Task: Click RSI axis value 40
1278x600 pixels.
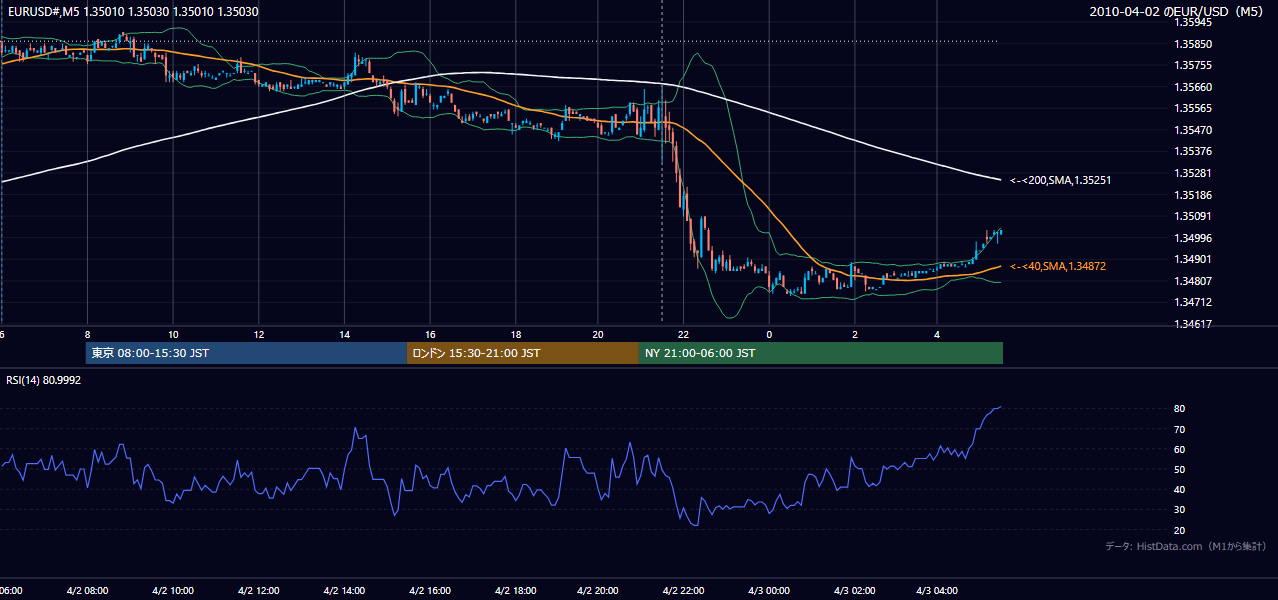Action: tap(1180, 489)
